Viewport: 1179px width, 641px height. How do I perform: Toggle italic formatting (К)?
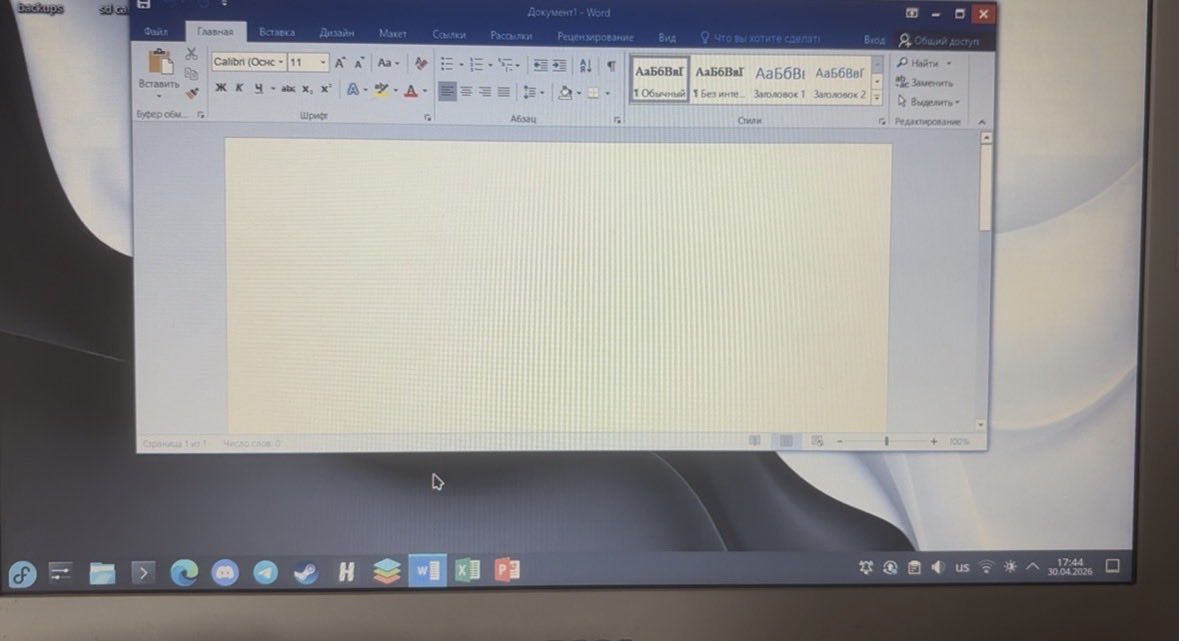pyautogui.click(x=239, y=88)
